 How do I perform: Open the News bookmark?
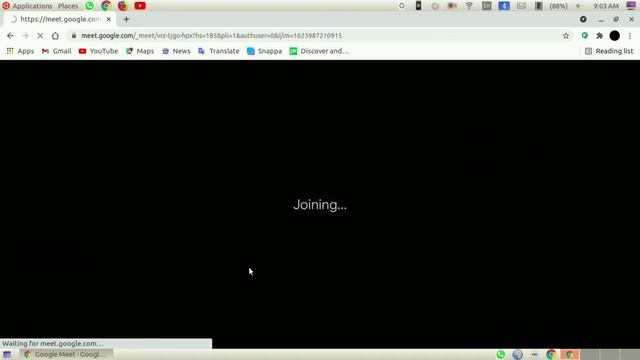click(x=176, y=51)
